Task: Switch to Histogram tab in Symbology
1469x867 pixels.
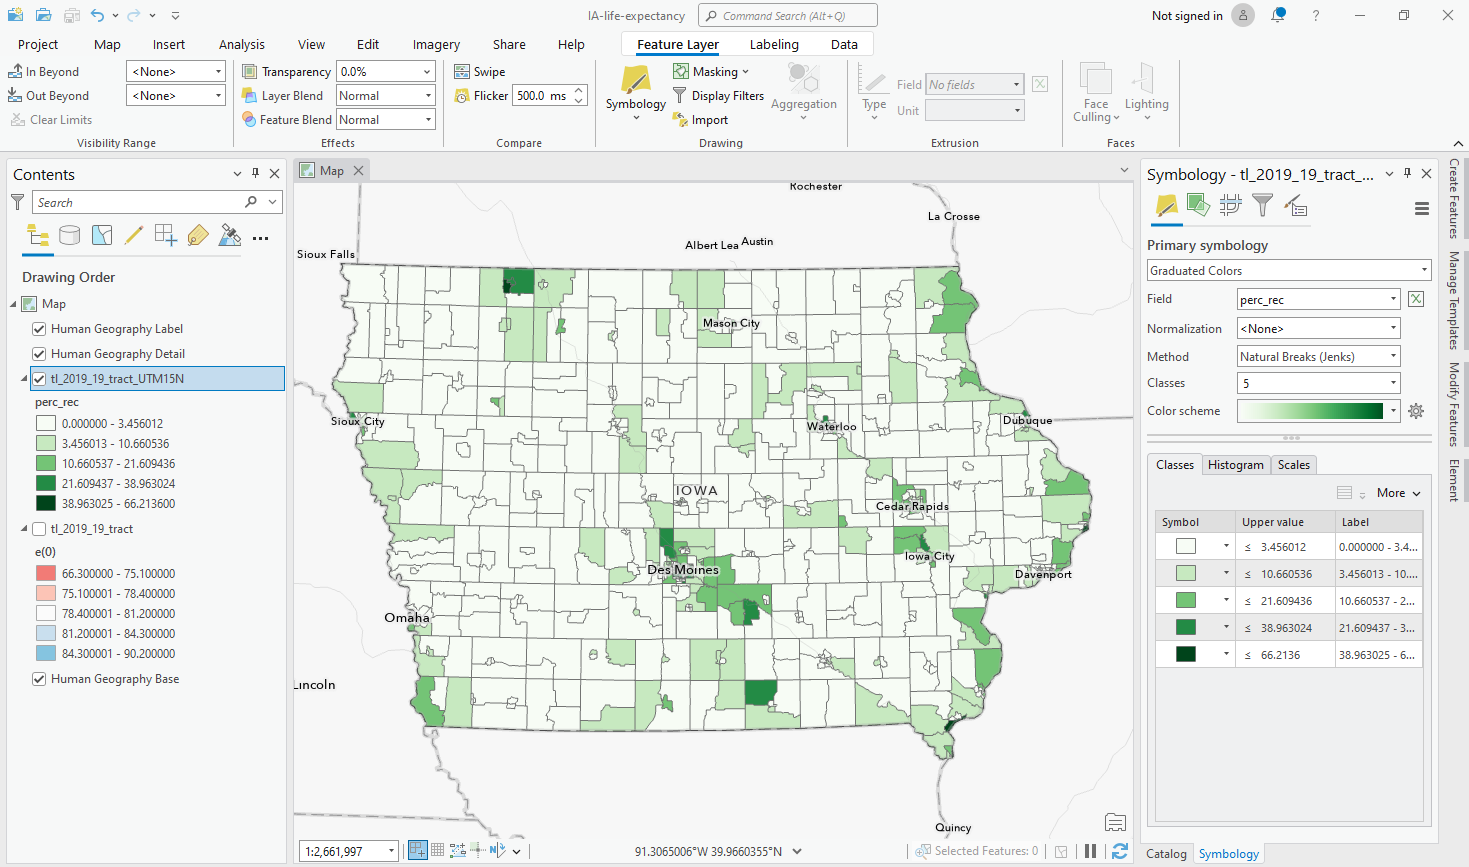Action: pyautogui.click(x=1235, y=465)
